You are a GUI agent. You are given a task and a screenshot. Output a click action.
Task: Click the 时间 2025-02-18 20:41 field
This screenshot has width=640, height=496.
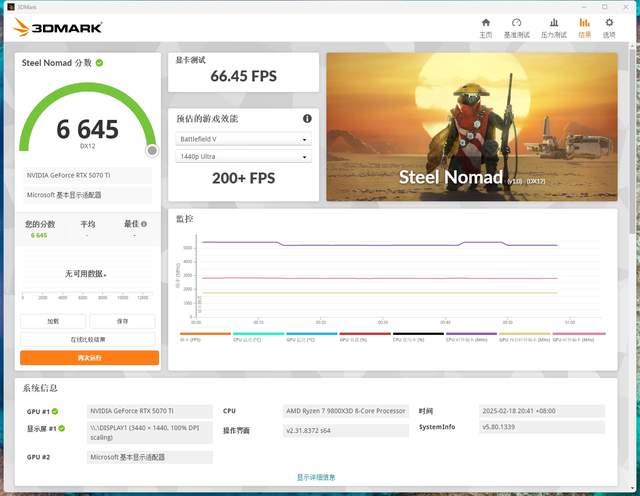click(x=542, y=411)
